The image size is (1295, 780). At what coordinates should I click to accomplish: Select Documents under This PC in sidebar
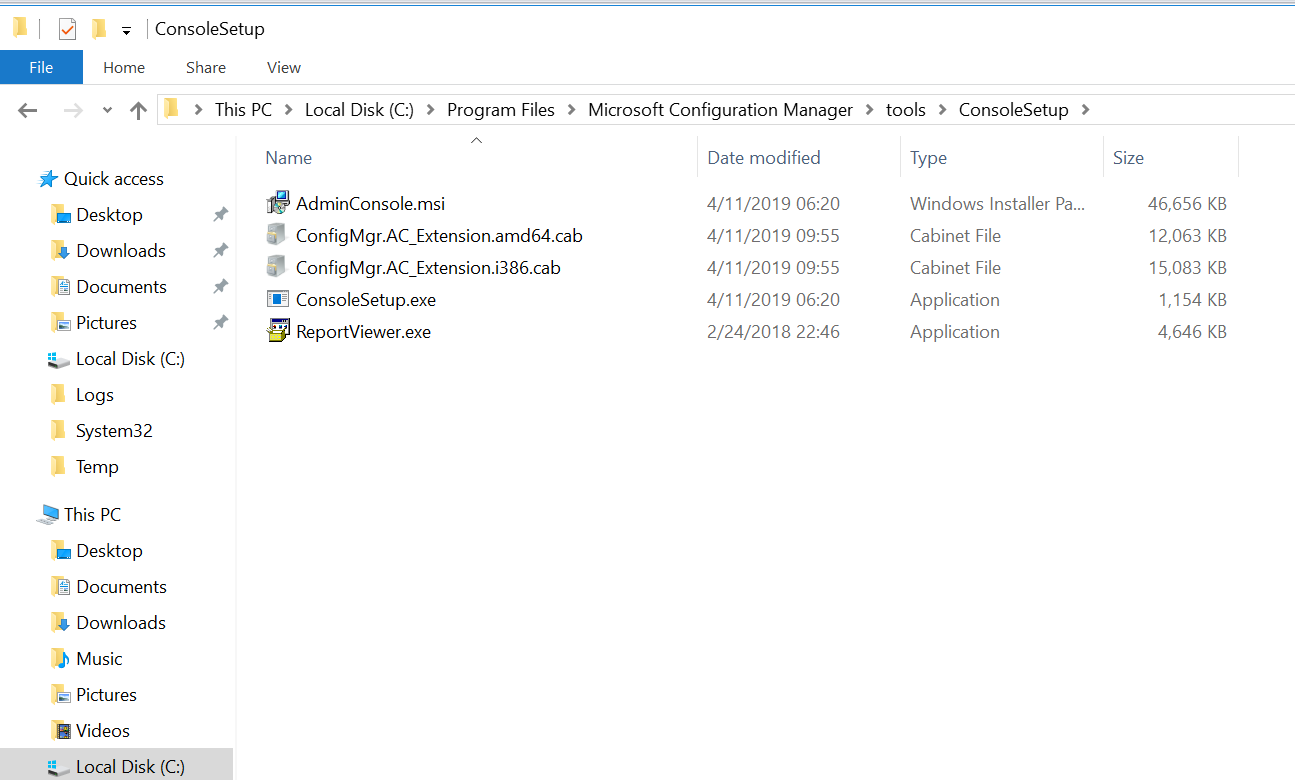tap(121, 587)
